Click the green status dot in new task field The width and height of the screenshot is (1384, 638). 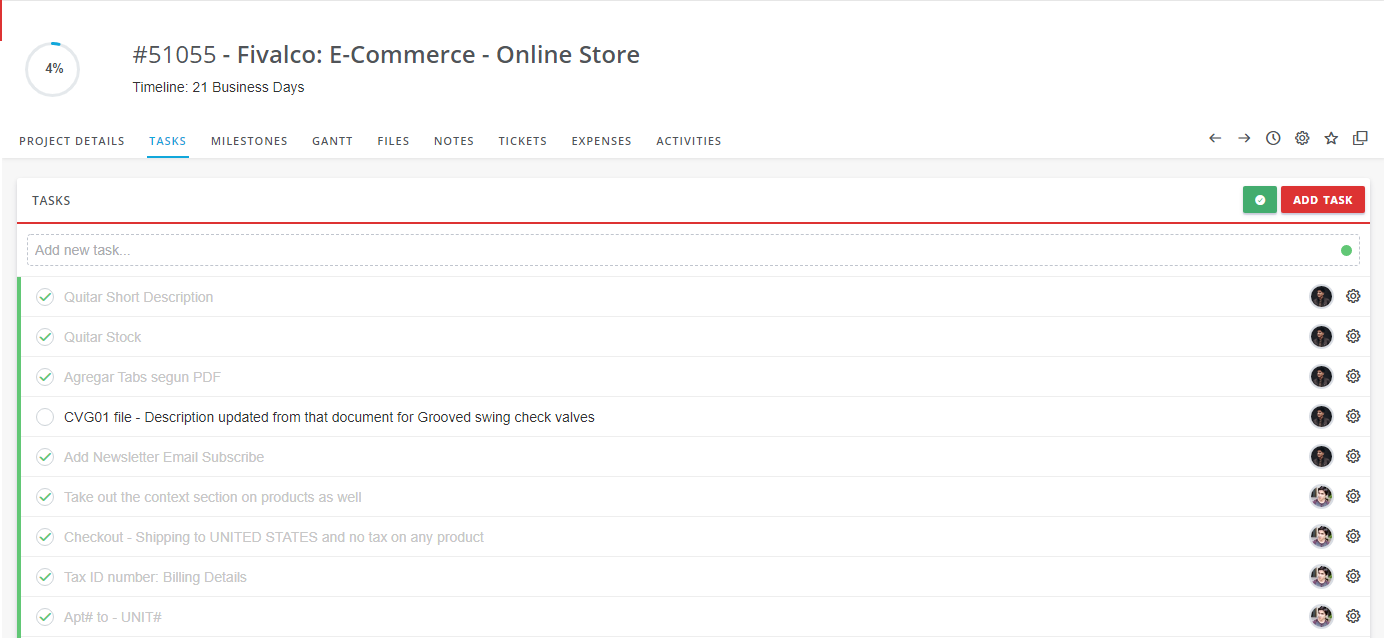click(1346, 250)
